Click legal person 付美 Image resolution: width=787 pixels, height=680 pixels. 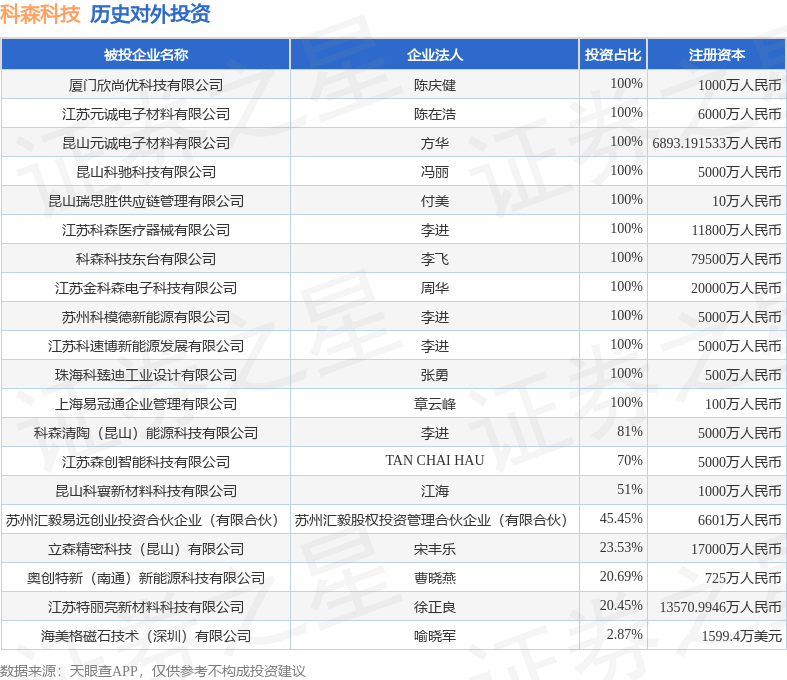click(x=435, y=201)
